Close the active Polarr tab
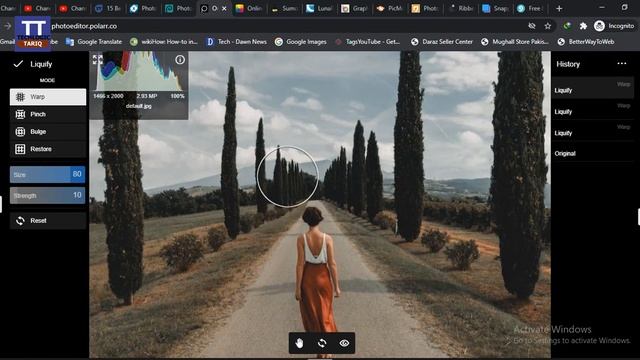 coord(224,8)
